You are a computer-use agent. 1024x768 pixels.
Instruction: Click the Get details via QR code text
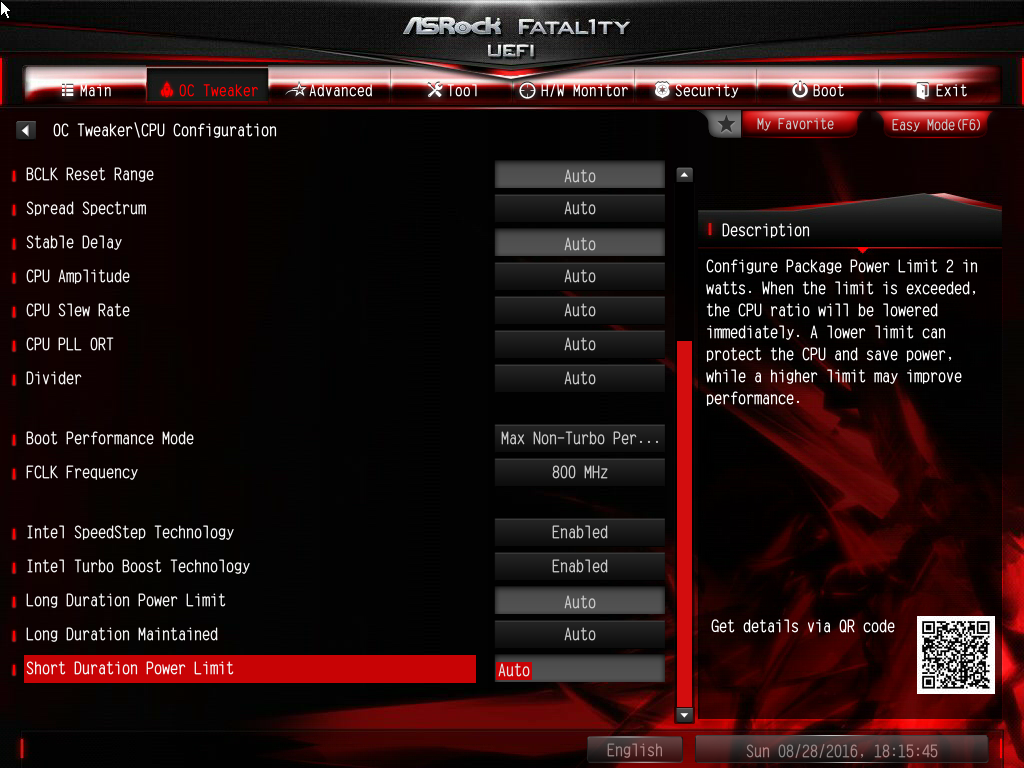click(x=802, y=626)
